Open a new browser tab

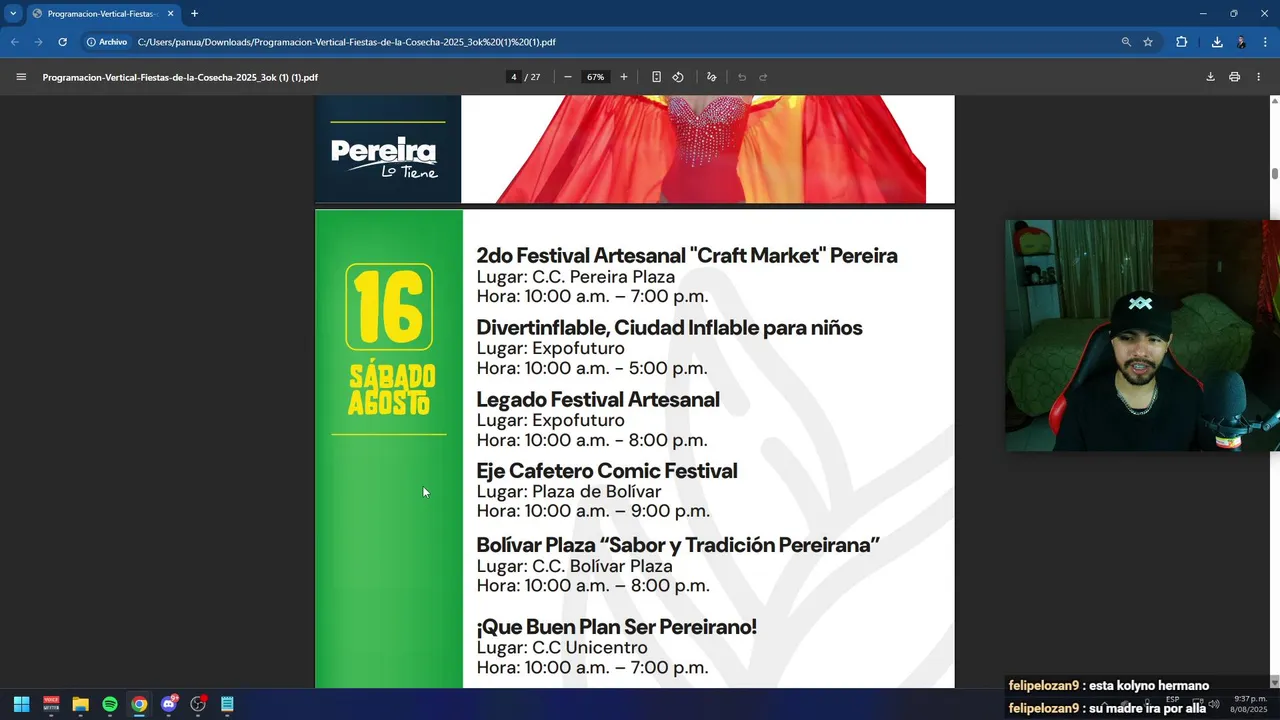pos(194,14)
